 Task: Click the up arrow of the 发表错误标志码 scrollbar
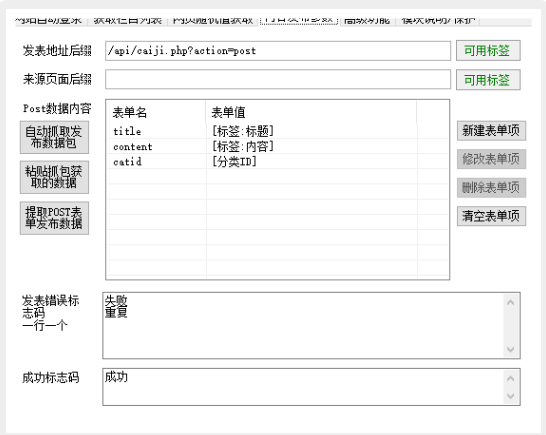[x=511, y=302]
